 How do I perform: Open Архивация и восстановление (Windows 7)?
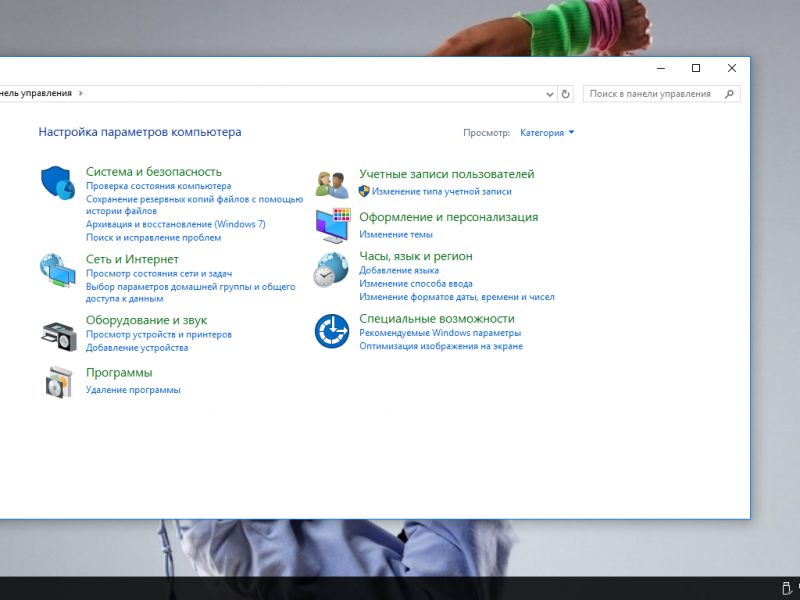click(x=176, y=224)
